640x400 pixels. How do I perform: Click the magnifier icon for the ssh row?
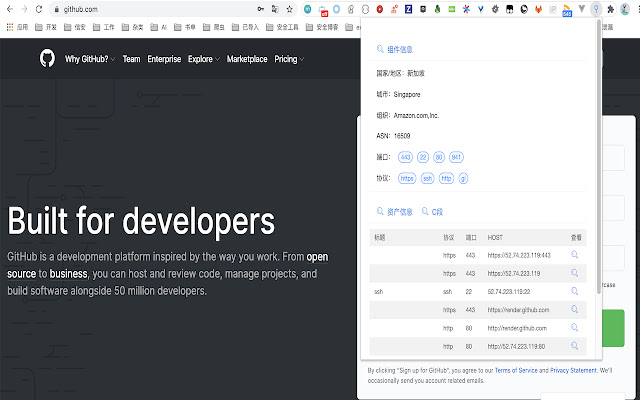575,291
